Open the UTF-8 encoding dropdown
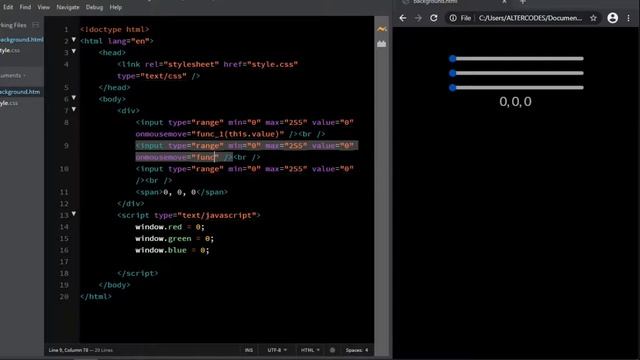Image resolution: width=640 pixels, height=360 pixels. point(277,350)
